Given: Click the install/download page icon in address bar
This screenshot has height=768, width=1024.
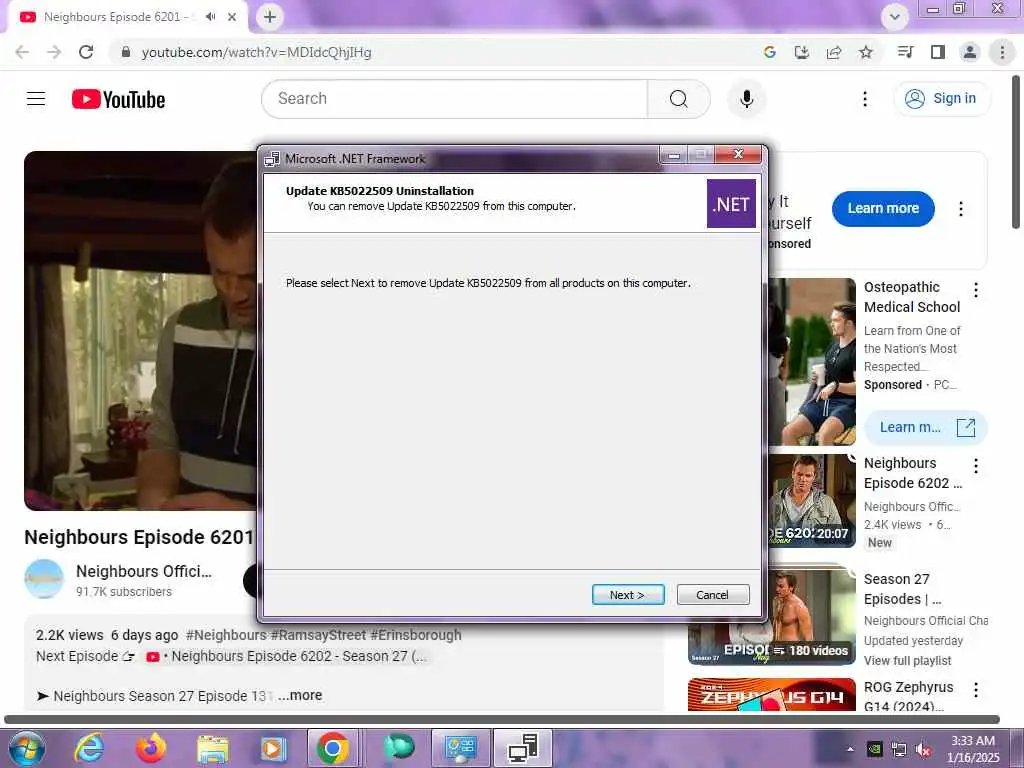Looking at the screenshot, I should point(801,52).
